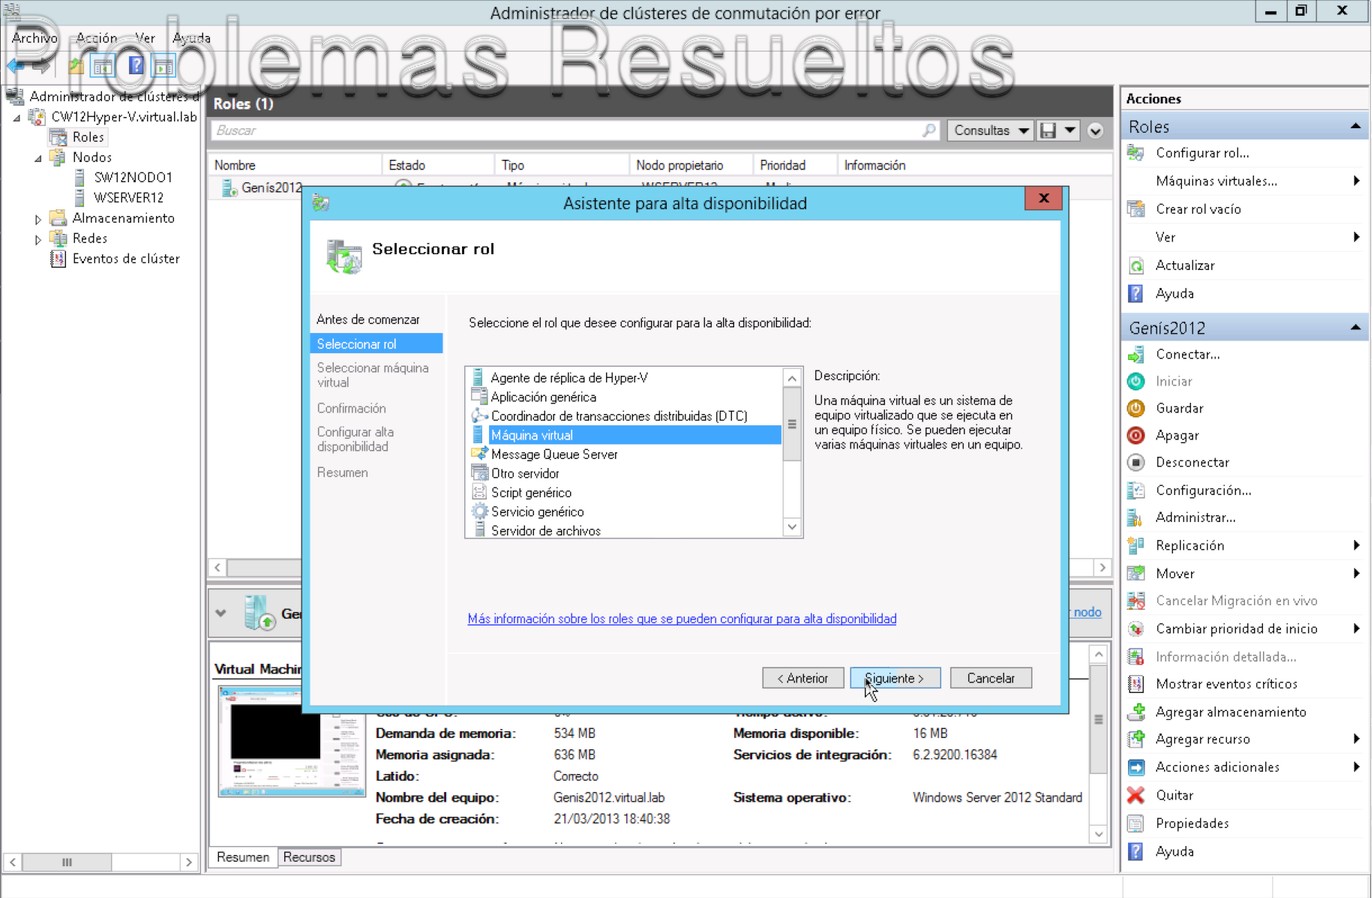Click the search magnifier icon in Buscar box
The image size is (1372, 898).
pyautogui.click(x=929, y=130)
